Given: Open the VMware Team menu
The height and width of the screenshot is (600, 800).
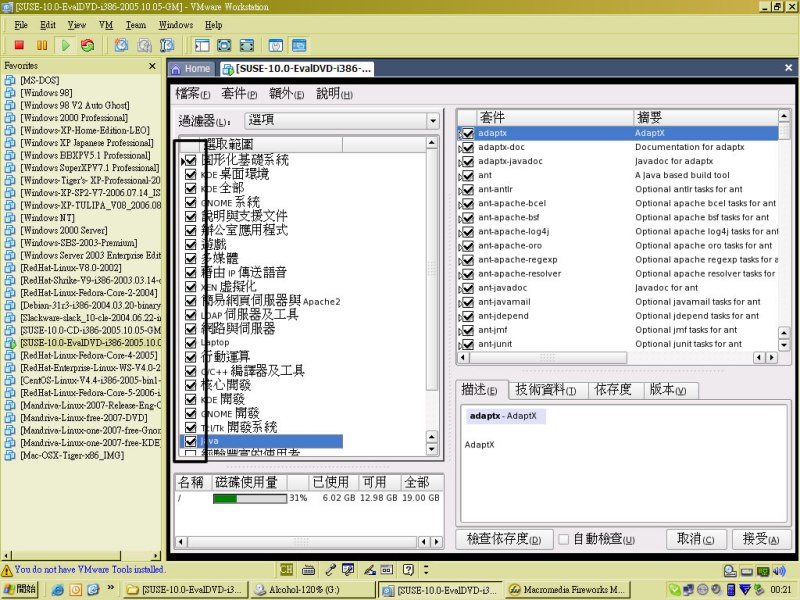Looking at the screenshot, I should click(x=136, y=25).
